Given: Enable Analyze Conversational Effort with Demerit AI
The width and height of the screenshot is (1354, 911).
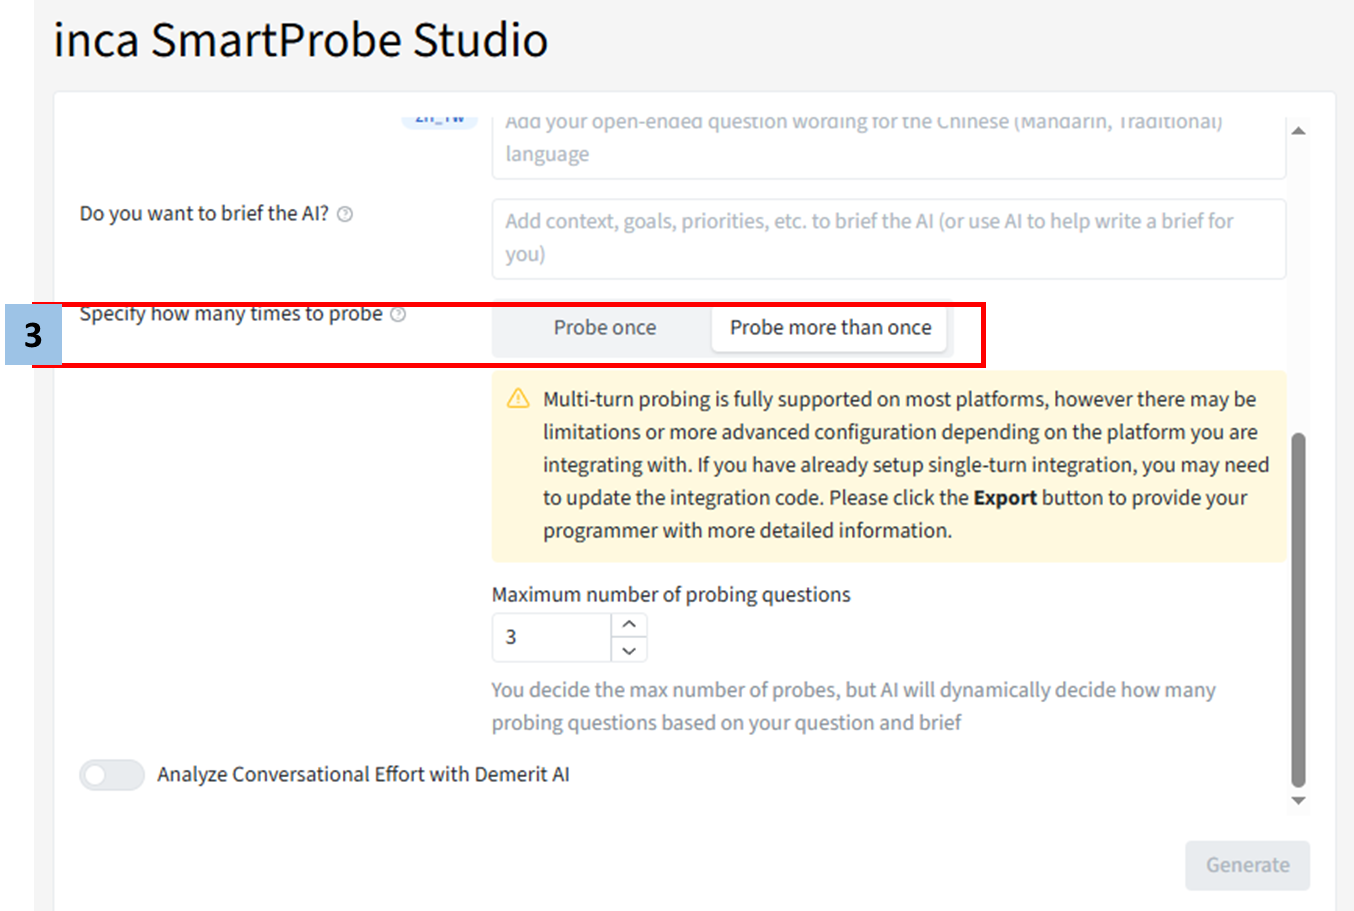Looking at the screenshot, I should point(112,775).
